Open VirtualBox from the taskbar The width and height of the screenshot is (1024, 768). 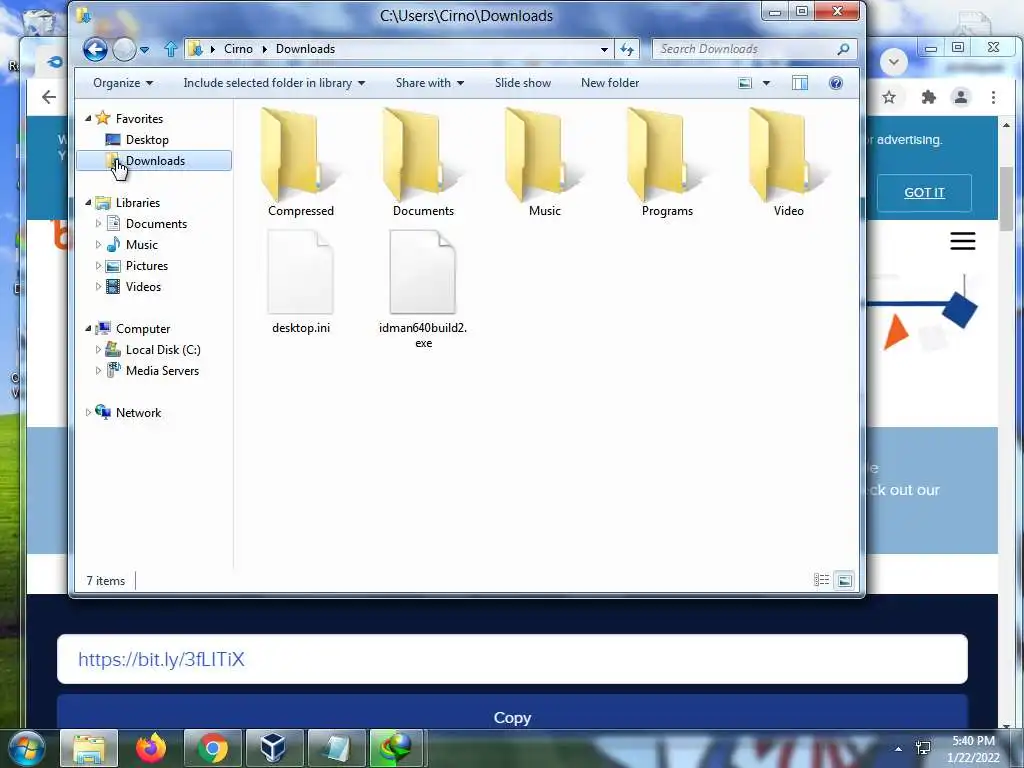(x=273, y=748)
